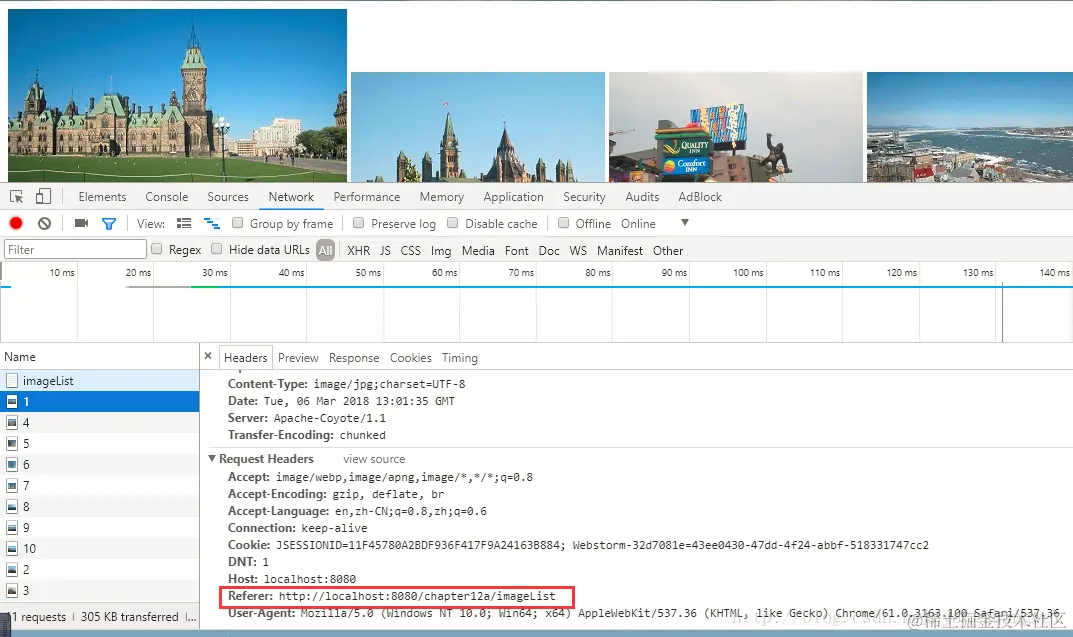Select request row named 6
Screen dimensions: 1073x637
coord(100,465)
